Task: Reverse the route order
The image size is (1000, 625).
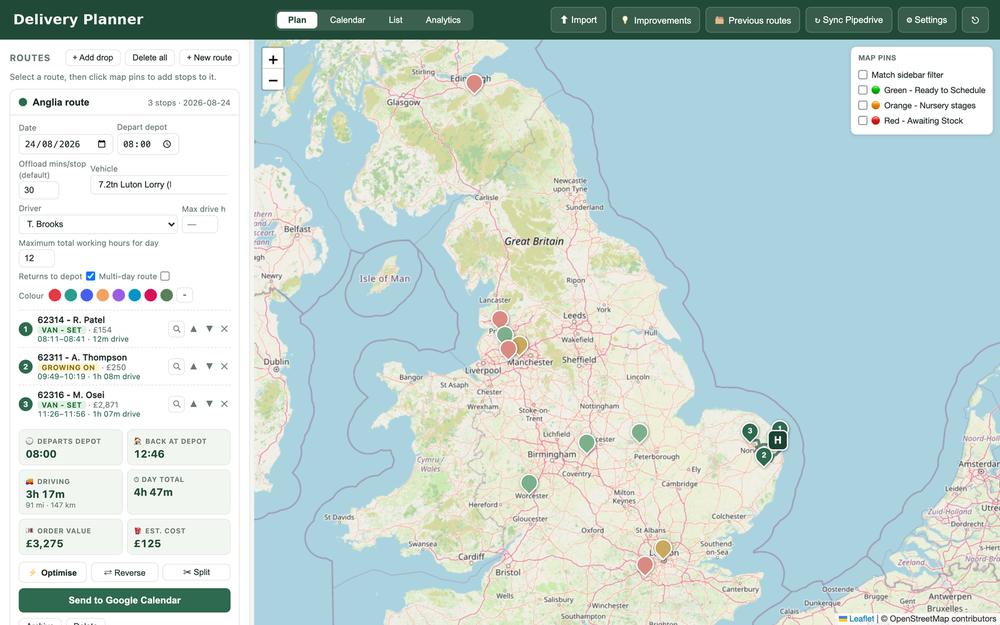Action: (124, 573)
